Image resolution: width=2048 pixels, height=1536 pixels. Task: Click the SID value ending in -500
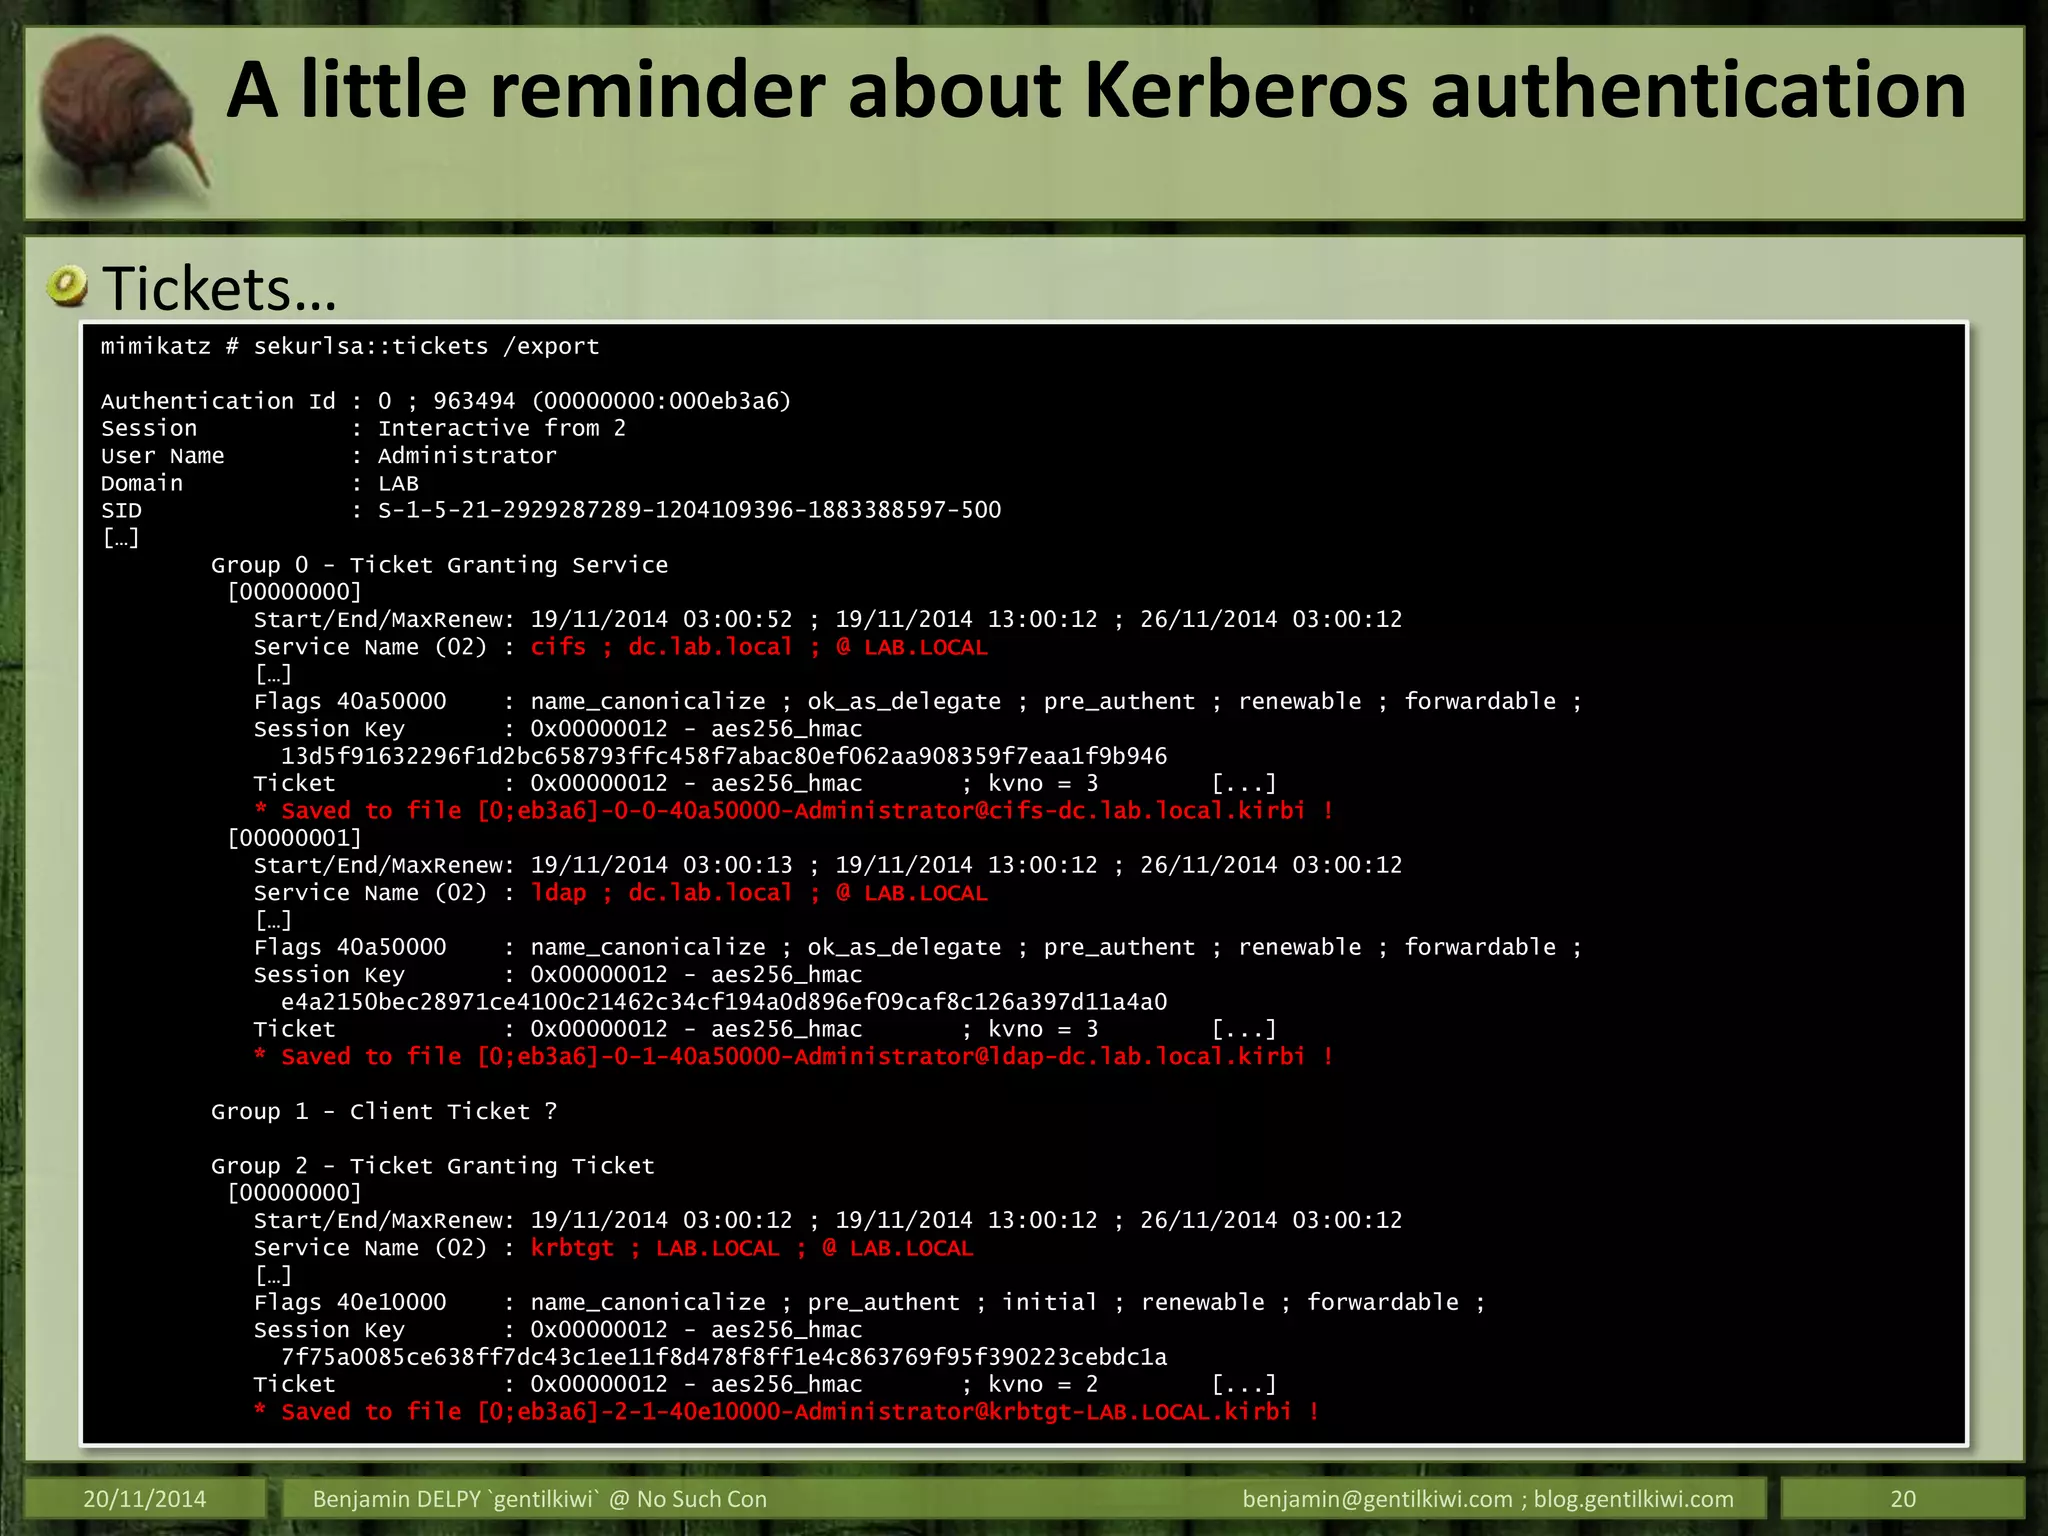[690, 510]
